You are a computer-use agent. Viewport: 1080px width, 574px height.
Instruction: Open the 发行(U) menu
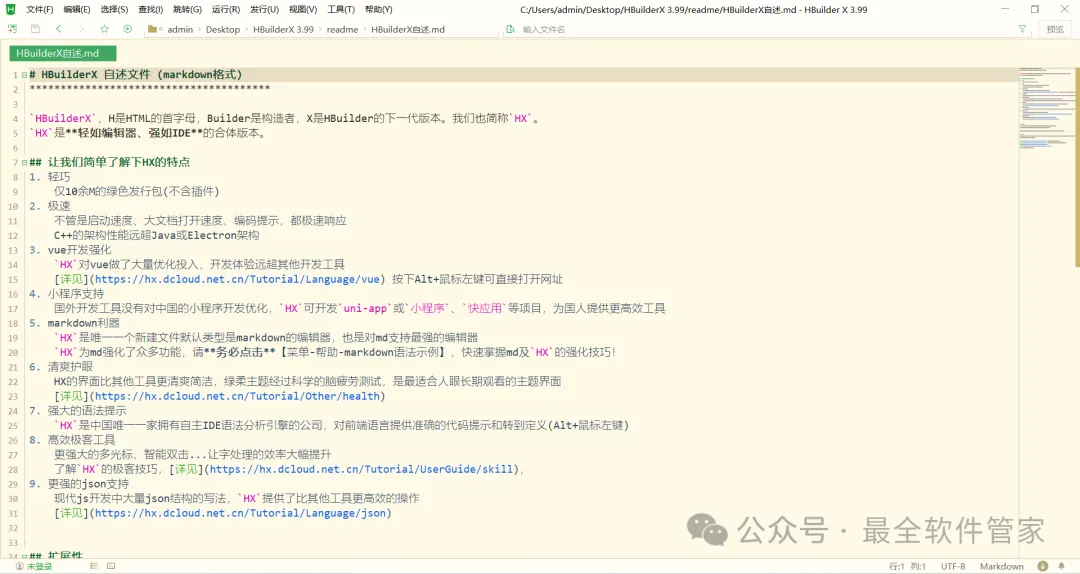pyautogui.click(x=264, y=10)
